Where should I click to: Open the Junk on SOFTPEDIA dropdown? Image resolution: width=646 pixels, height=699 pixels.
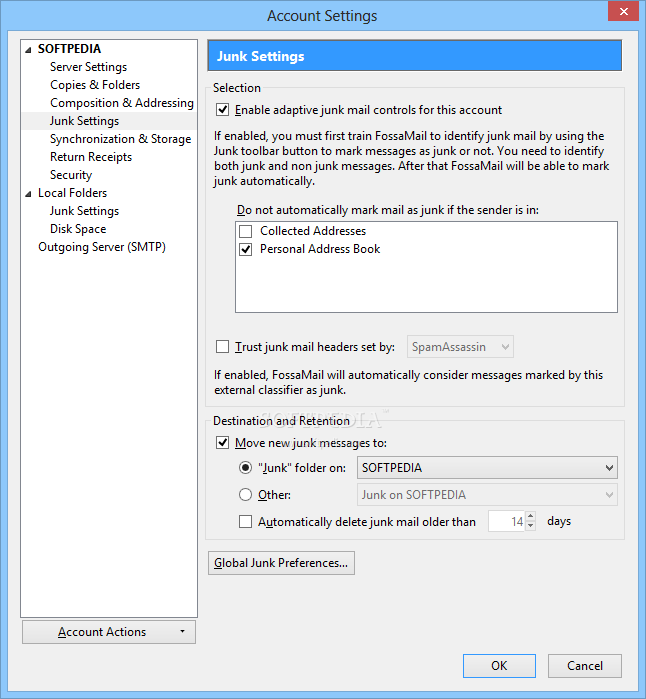pyautogui.click(x=487, y=495)
